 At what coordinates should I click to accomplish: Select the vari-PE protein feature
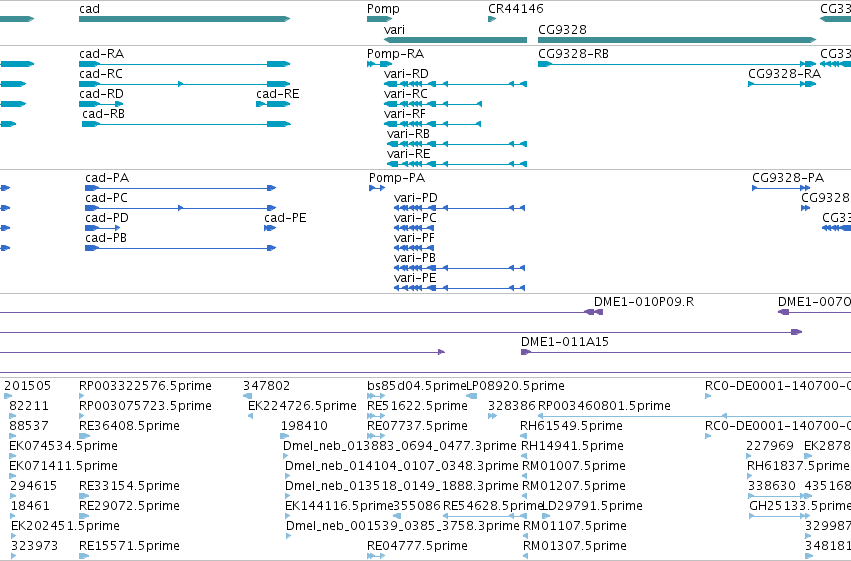point(460,289)
